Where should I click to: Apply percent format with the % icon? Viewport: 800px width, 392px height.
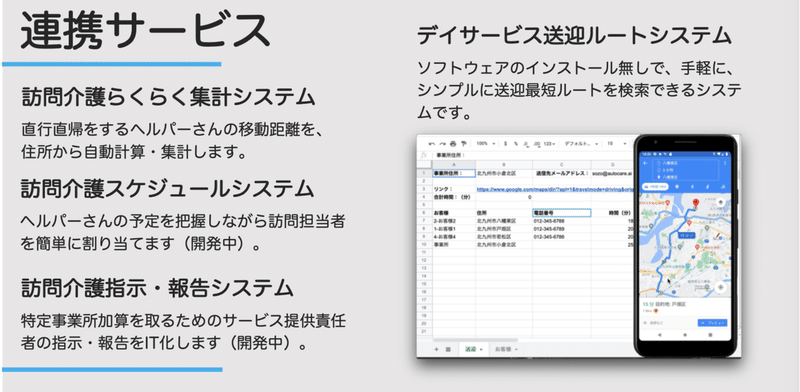(516, 144)
